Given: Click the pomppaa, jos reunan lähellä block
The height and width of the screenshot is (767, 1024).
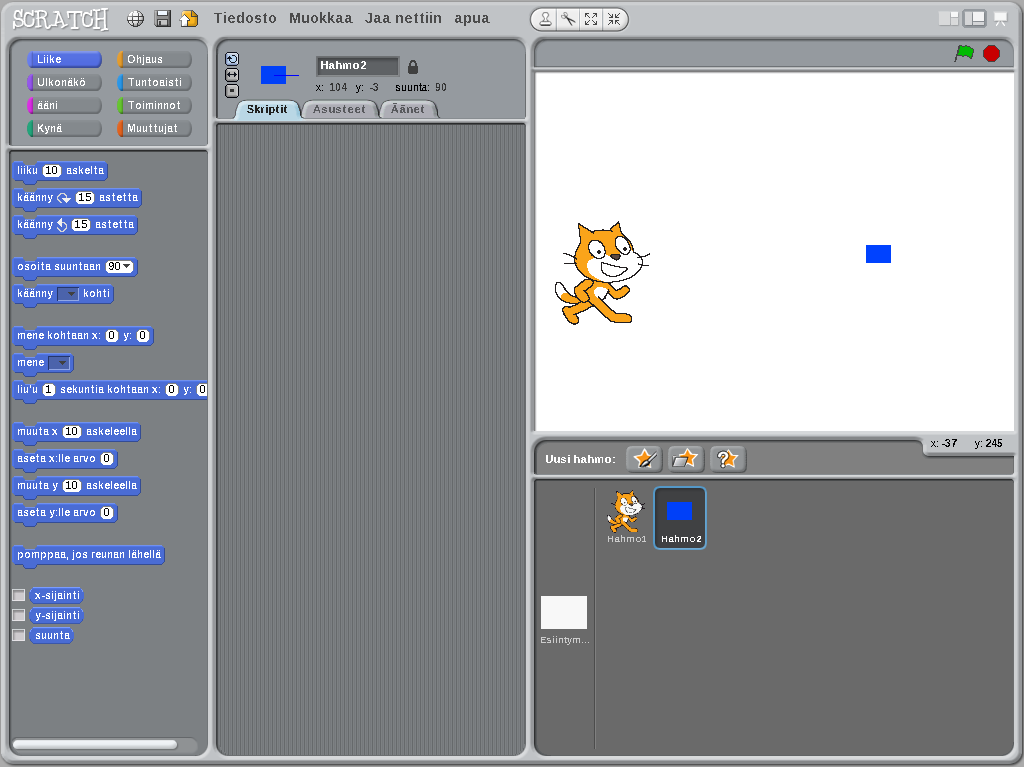Looking at the screenshot, I should coord(89,555).
